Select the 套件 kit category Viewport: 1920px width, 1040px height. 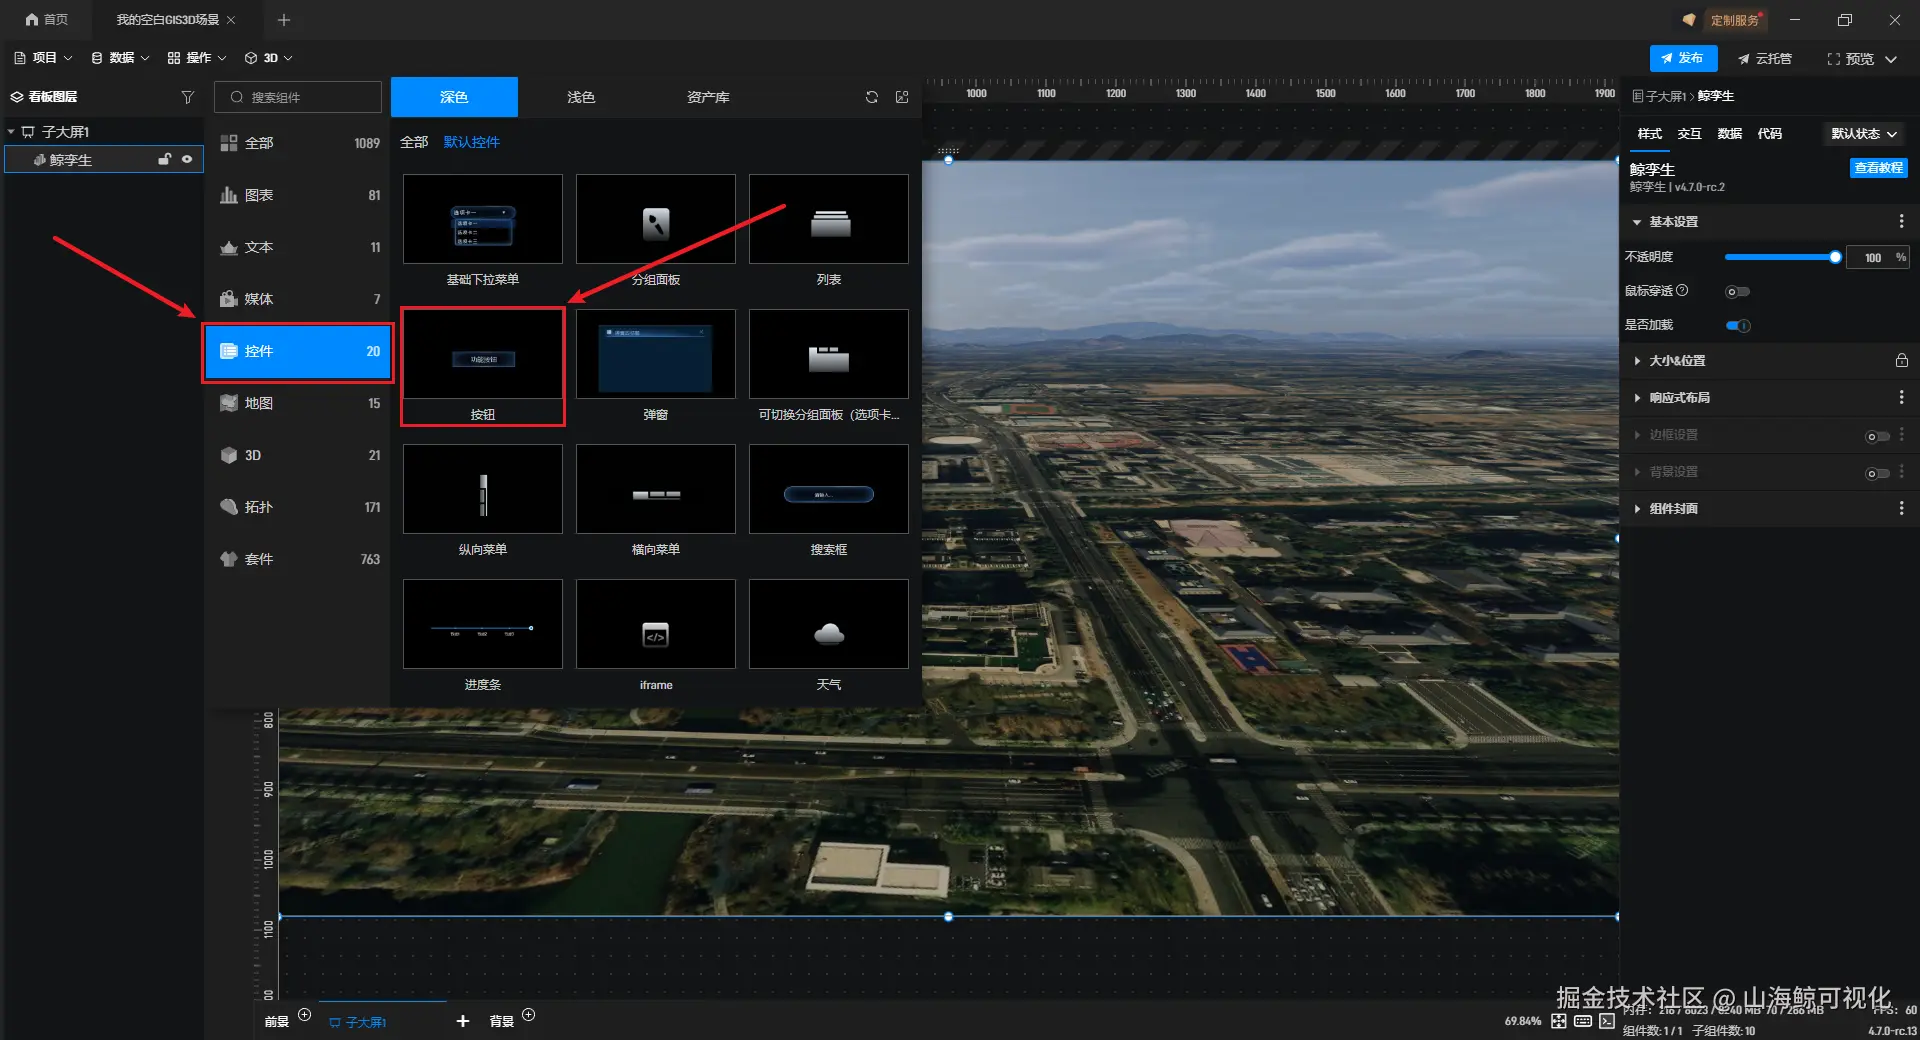pos(299,559)
